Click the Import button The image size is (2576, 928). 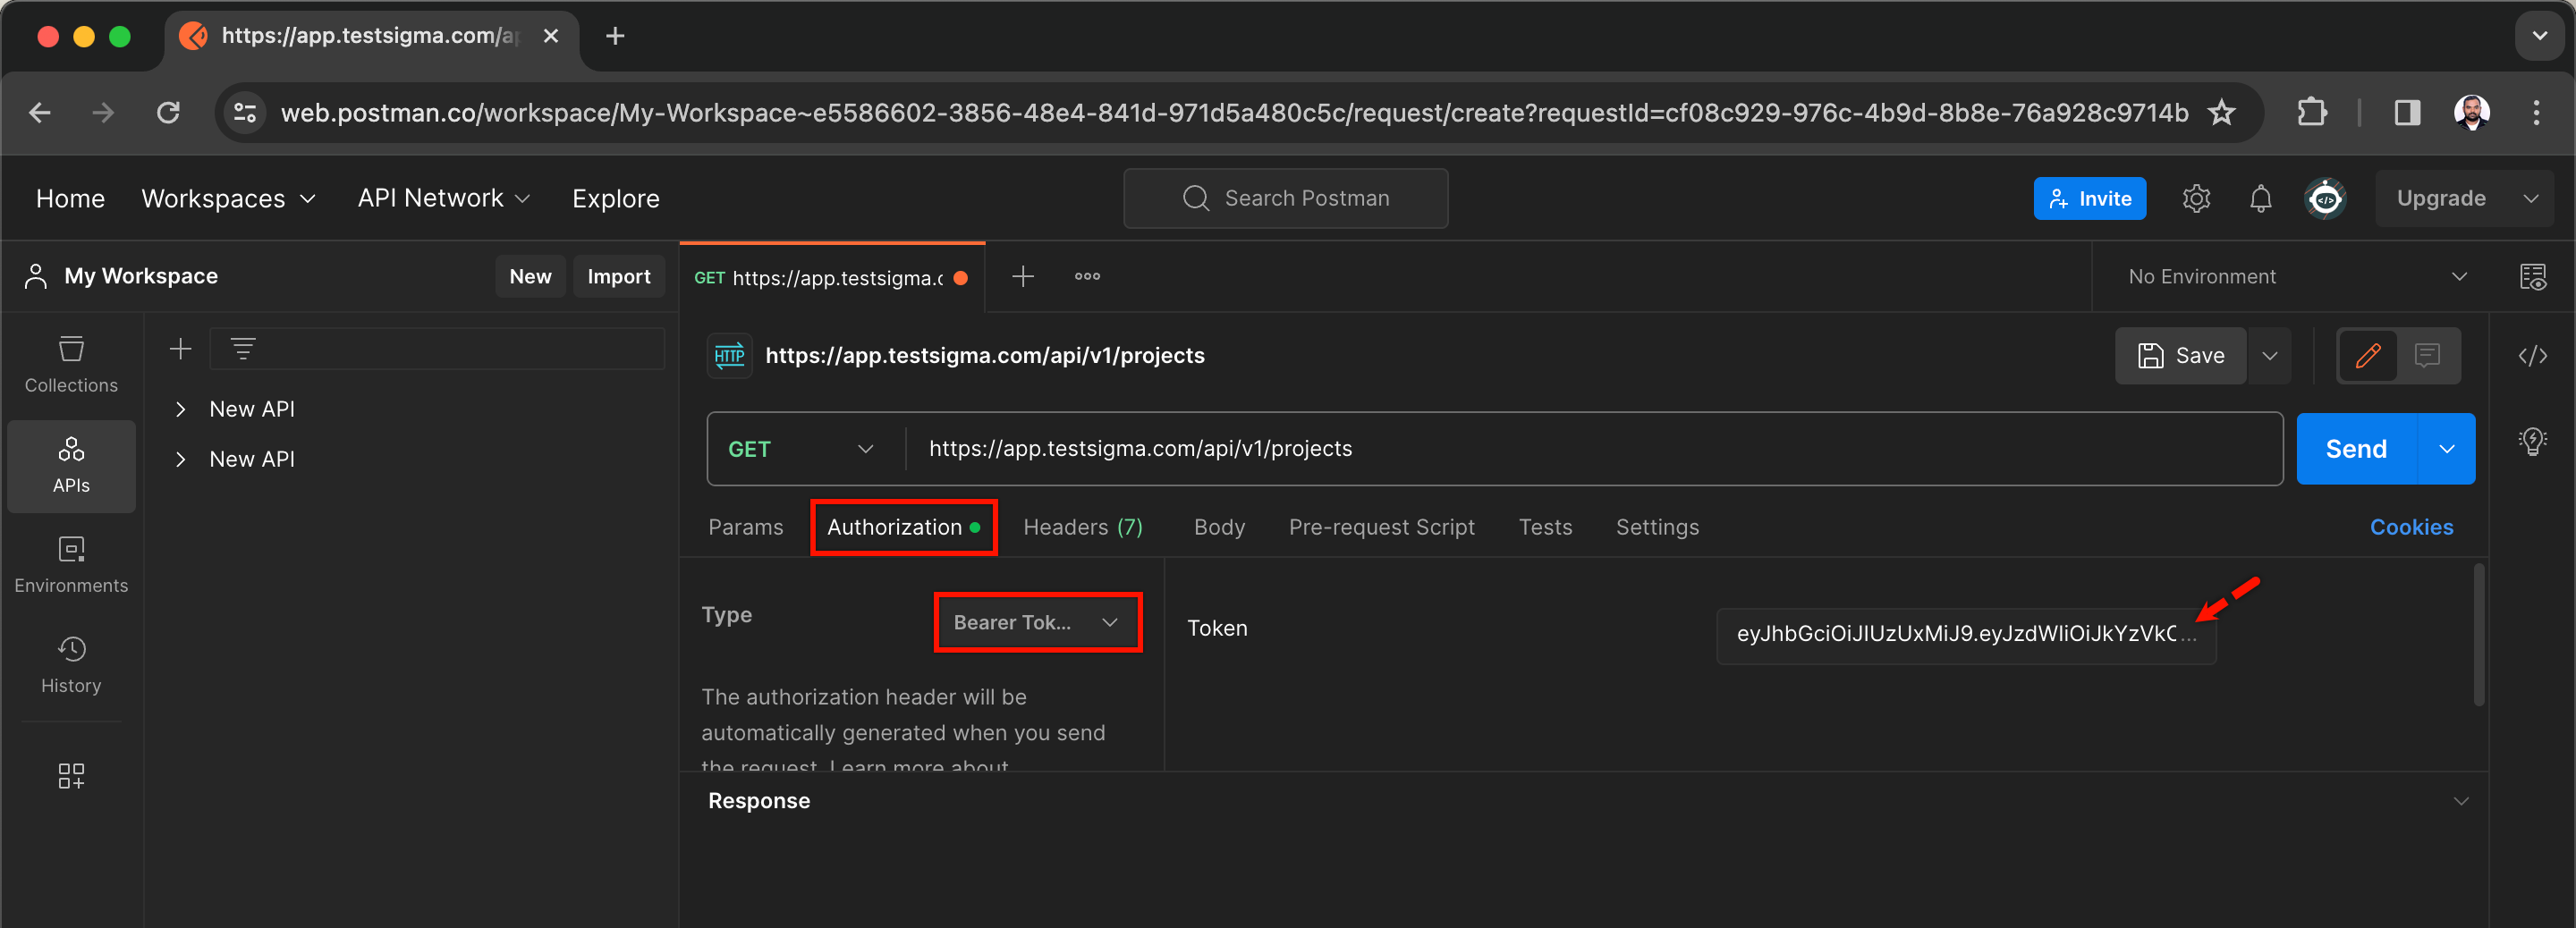[618, 277]
